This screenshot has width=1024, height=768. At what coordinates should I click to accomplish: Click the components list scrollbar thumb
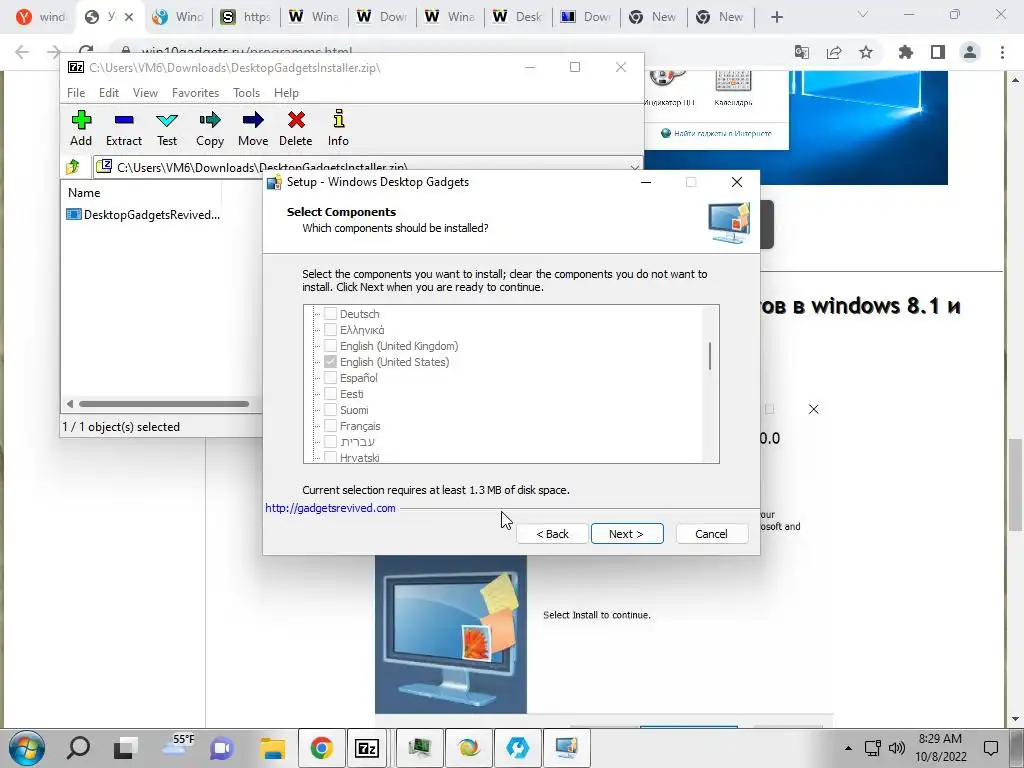click(710, 356)
